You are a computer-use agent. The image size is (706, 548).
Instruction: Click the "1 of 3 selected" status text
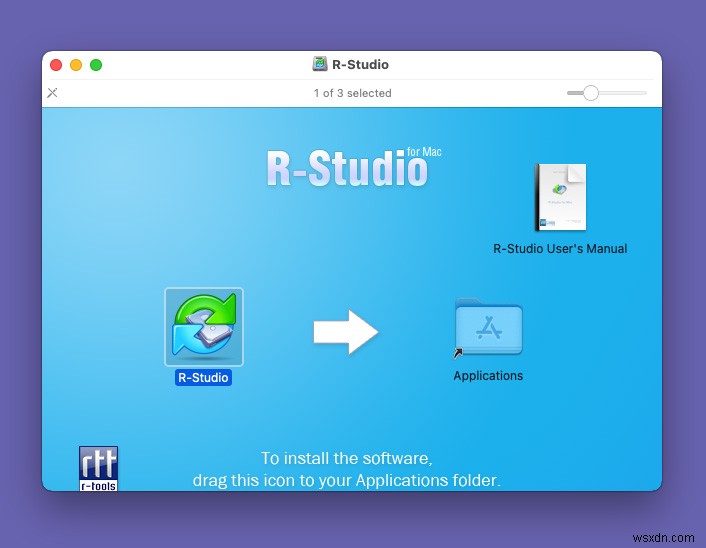pyautogui.click(x=352, y=93)
